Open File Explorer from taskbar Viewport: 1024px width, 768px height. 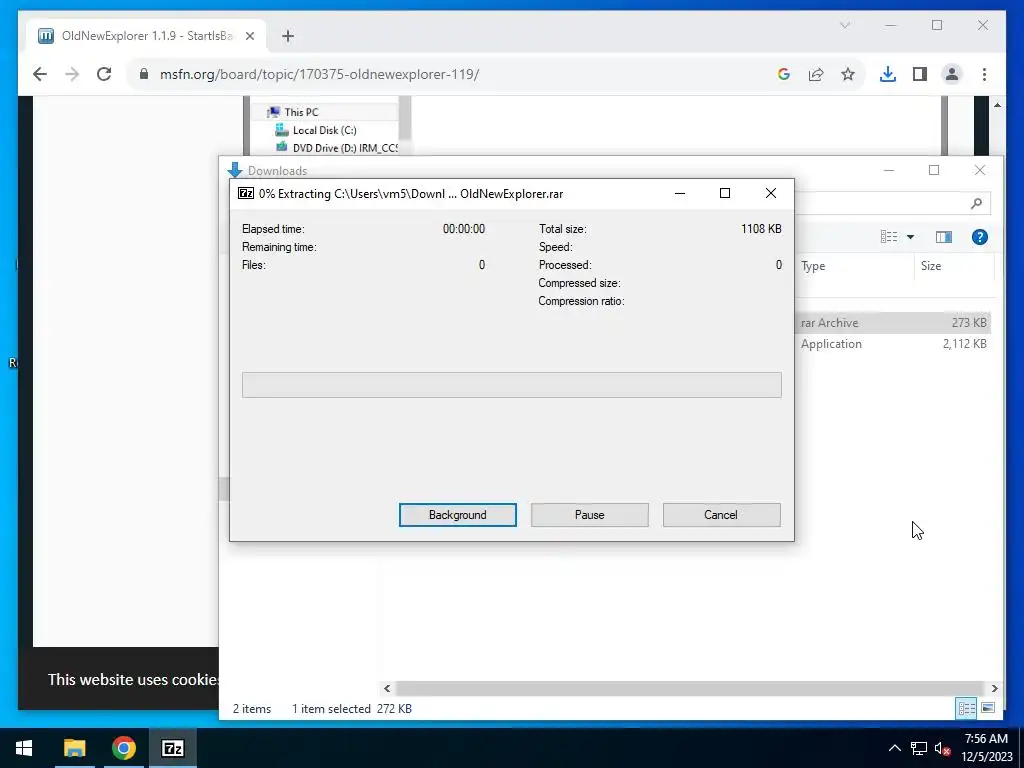tap(74, 748)
